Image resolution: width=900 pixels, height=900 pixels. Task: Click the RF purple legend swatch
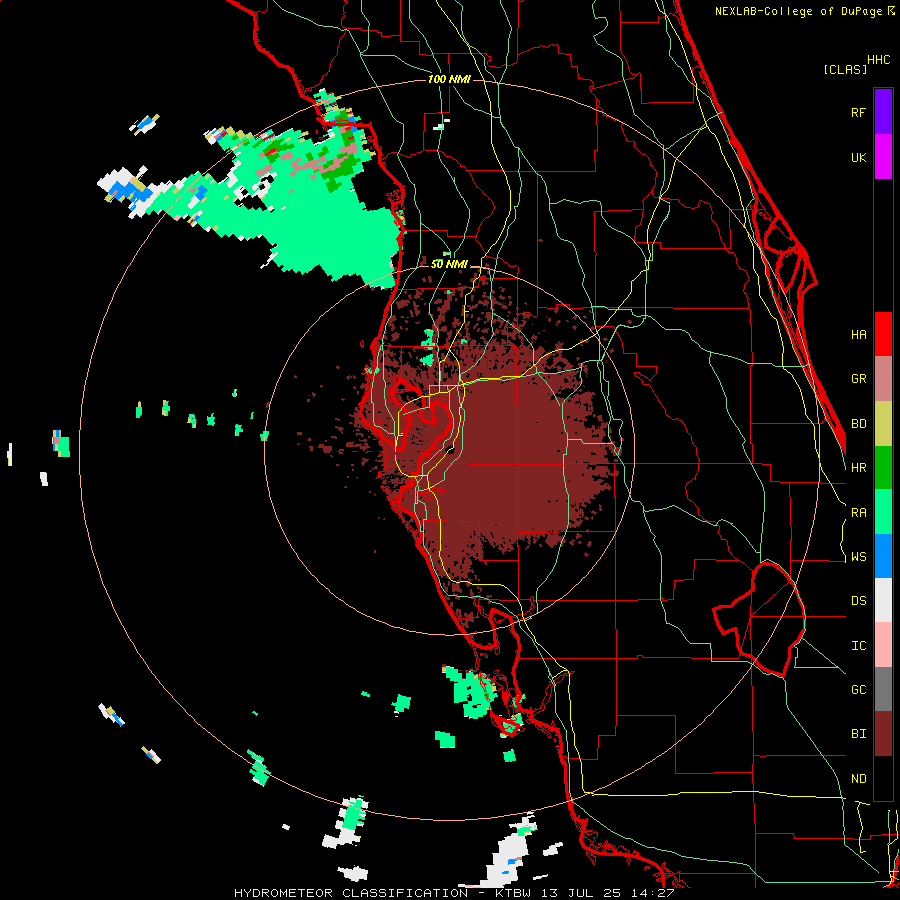[x=883, y=112]
